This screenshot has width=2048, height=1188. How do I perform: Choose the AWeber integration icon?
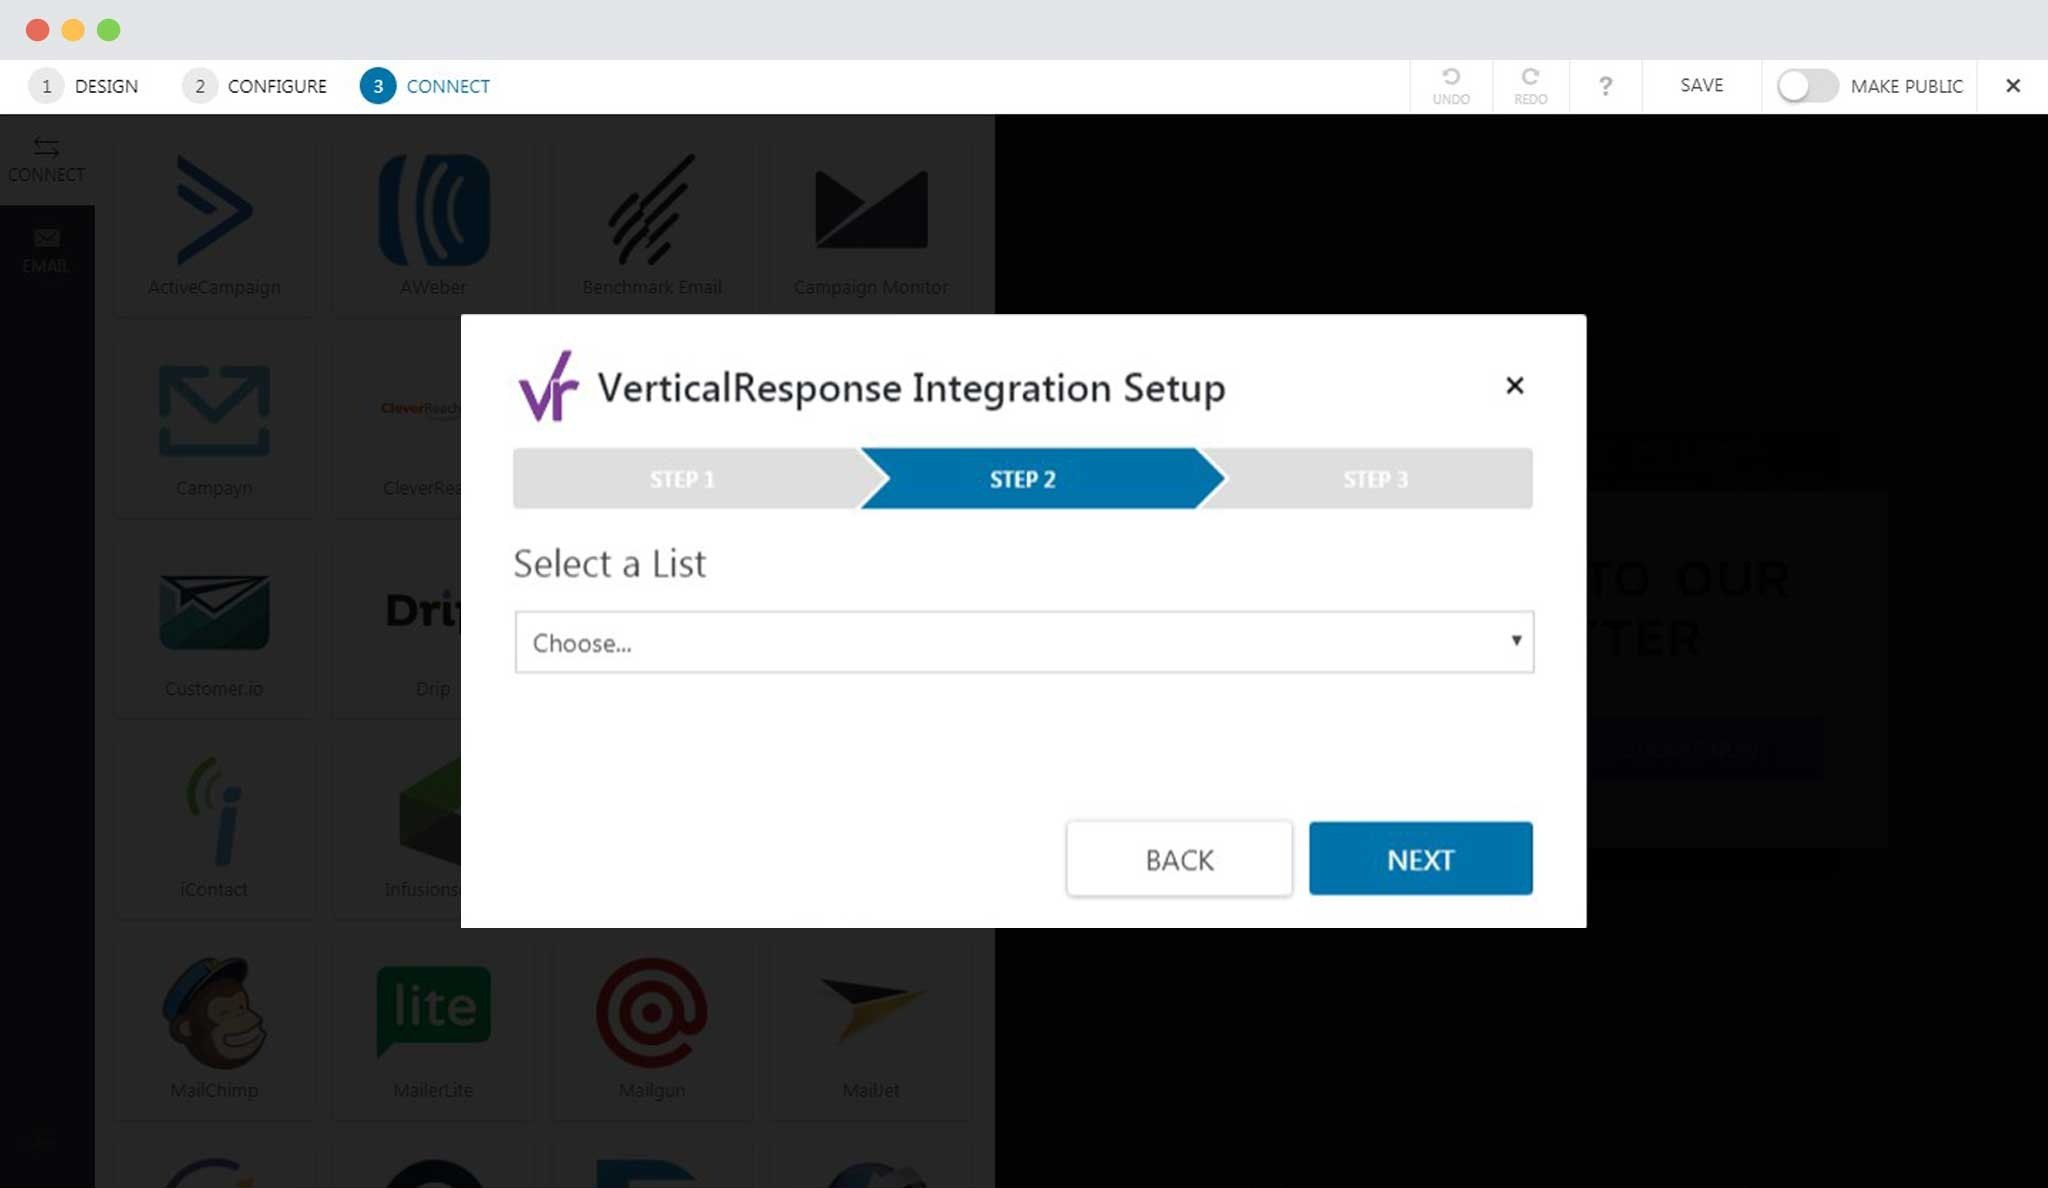(x=434, y=210)
